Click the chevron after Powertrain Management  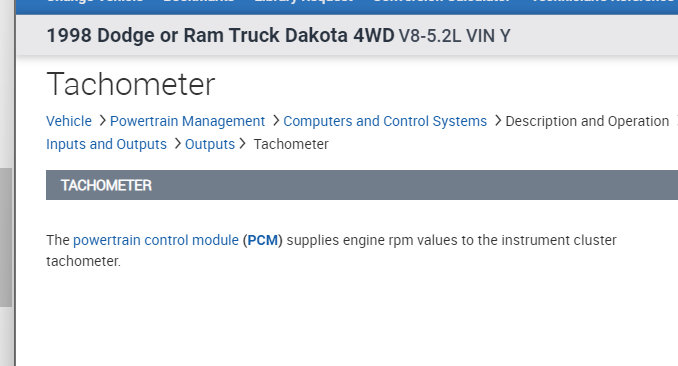point(275,120)
